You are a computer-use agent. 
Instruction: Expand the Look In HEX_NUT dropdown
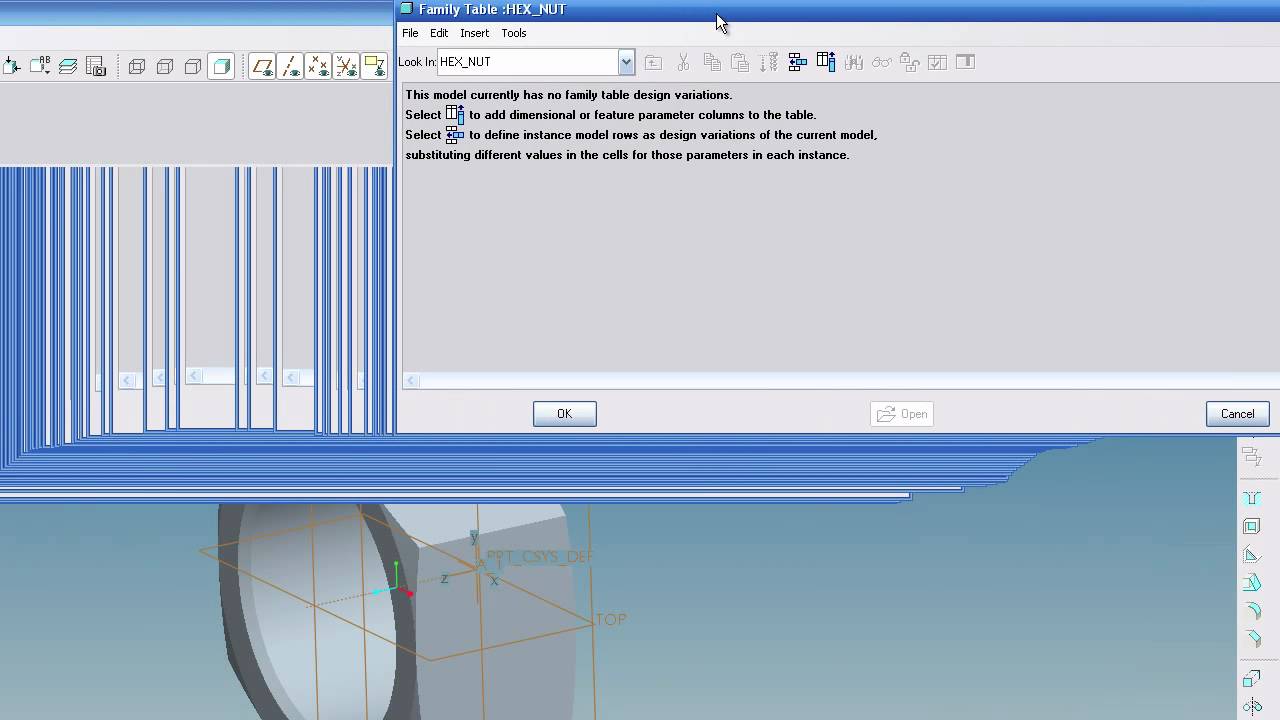[x=626, y=62]
